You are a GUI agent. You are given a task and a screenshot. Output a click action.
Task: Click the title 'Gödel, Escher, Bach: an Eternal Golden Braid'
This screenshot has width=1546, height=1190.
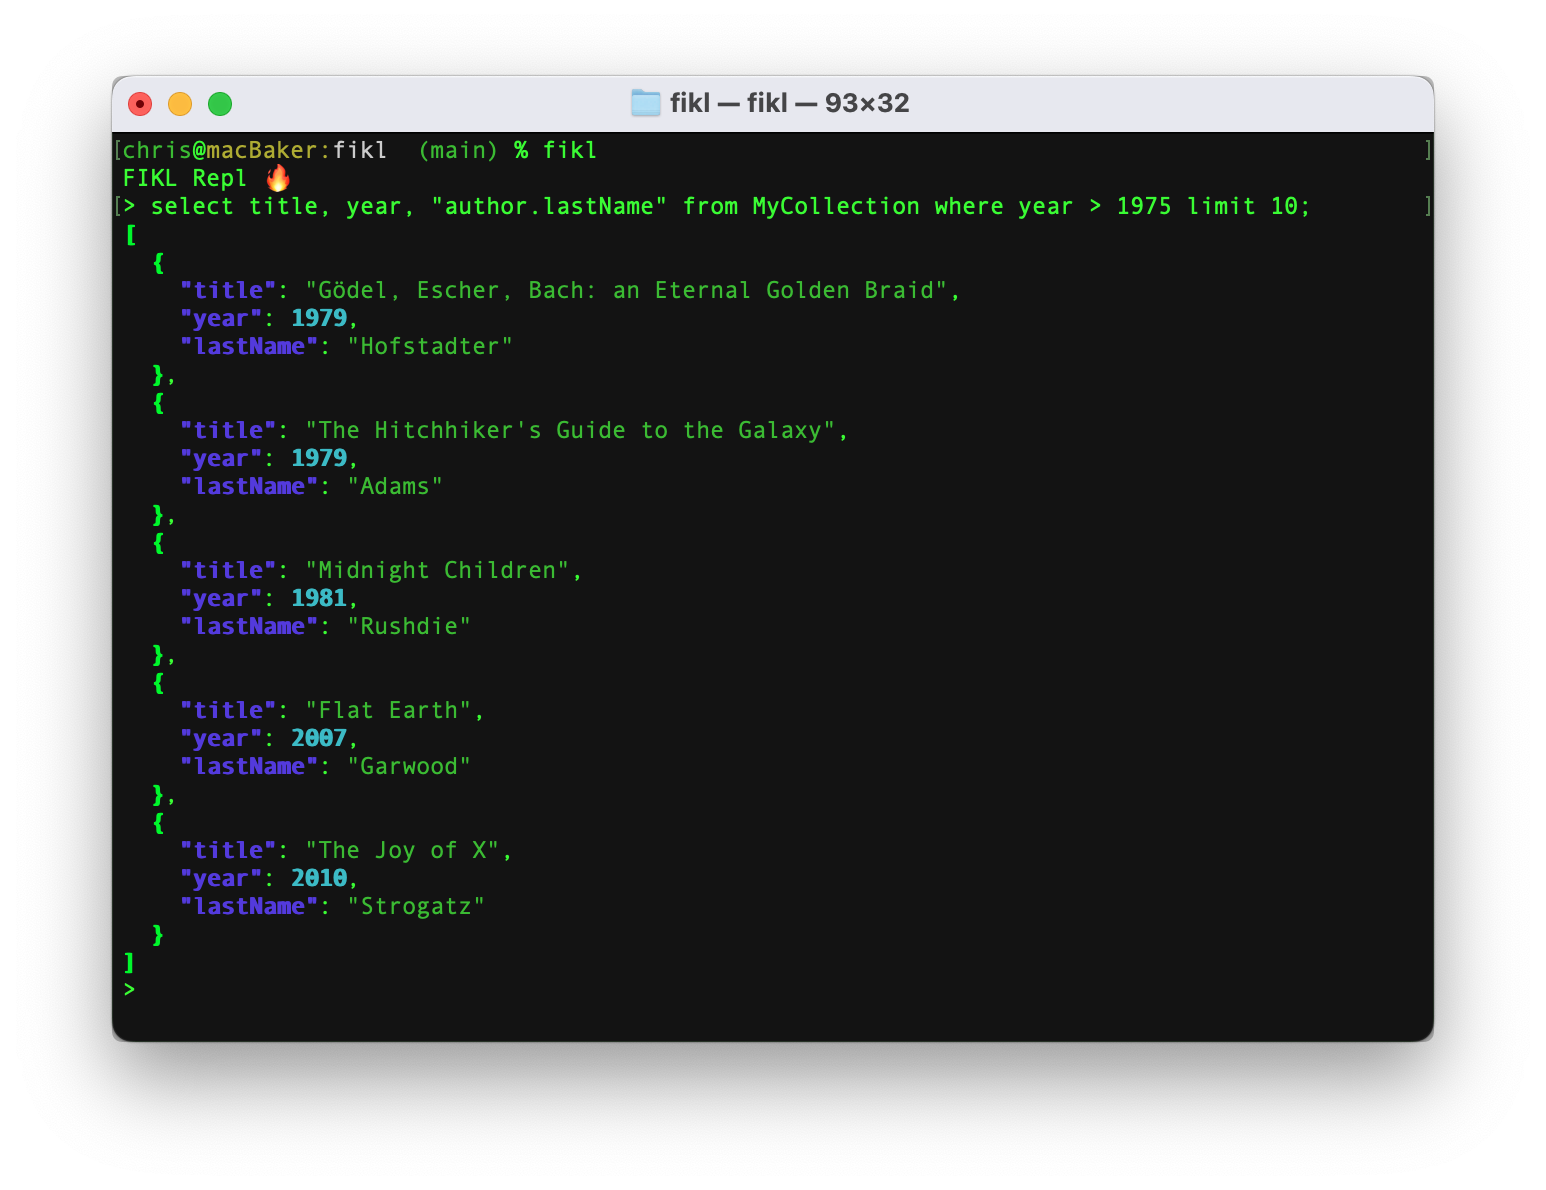(626, 290)
